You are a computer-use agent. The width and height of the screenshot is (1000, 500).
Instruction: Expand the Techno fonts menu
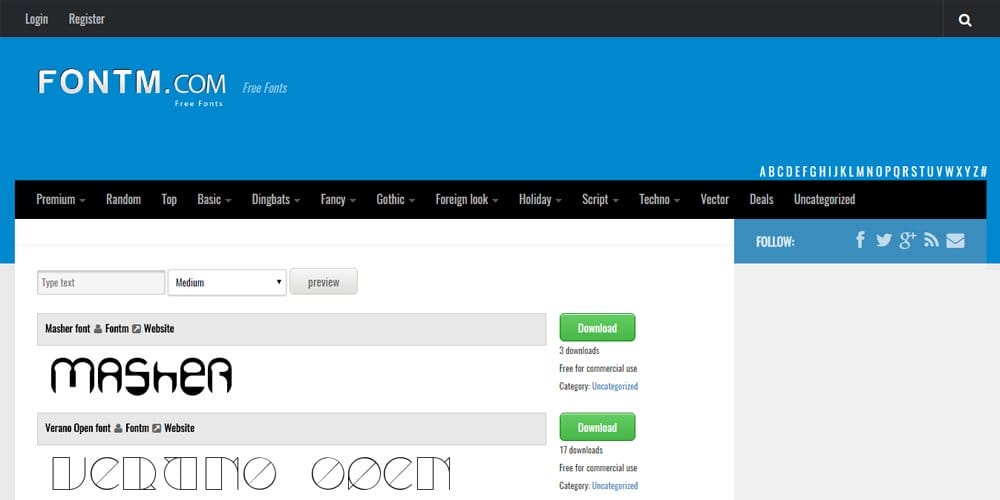(x=659, y=200)
